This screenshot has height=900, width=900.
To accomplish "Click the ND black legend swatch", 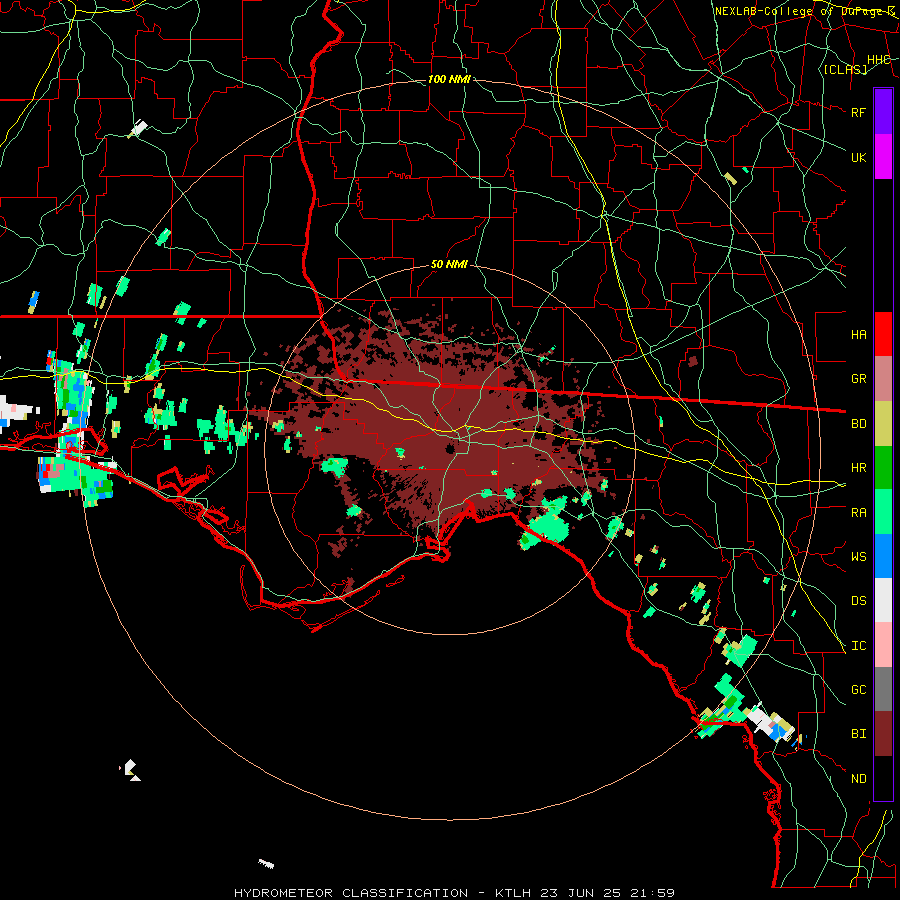I will click(883, 778).
